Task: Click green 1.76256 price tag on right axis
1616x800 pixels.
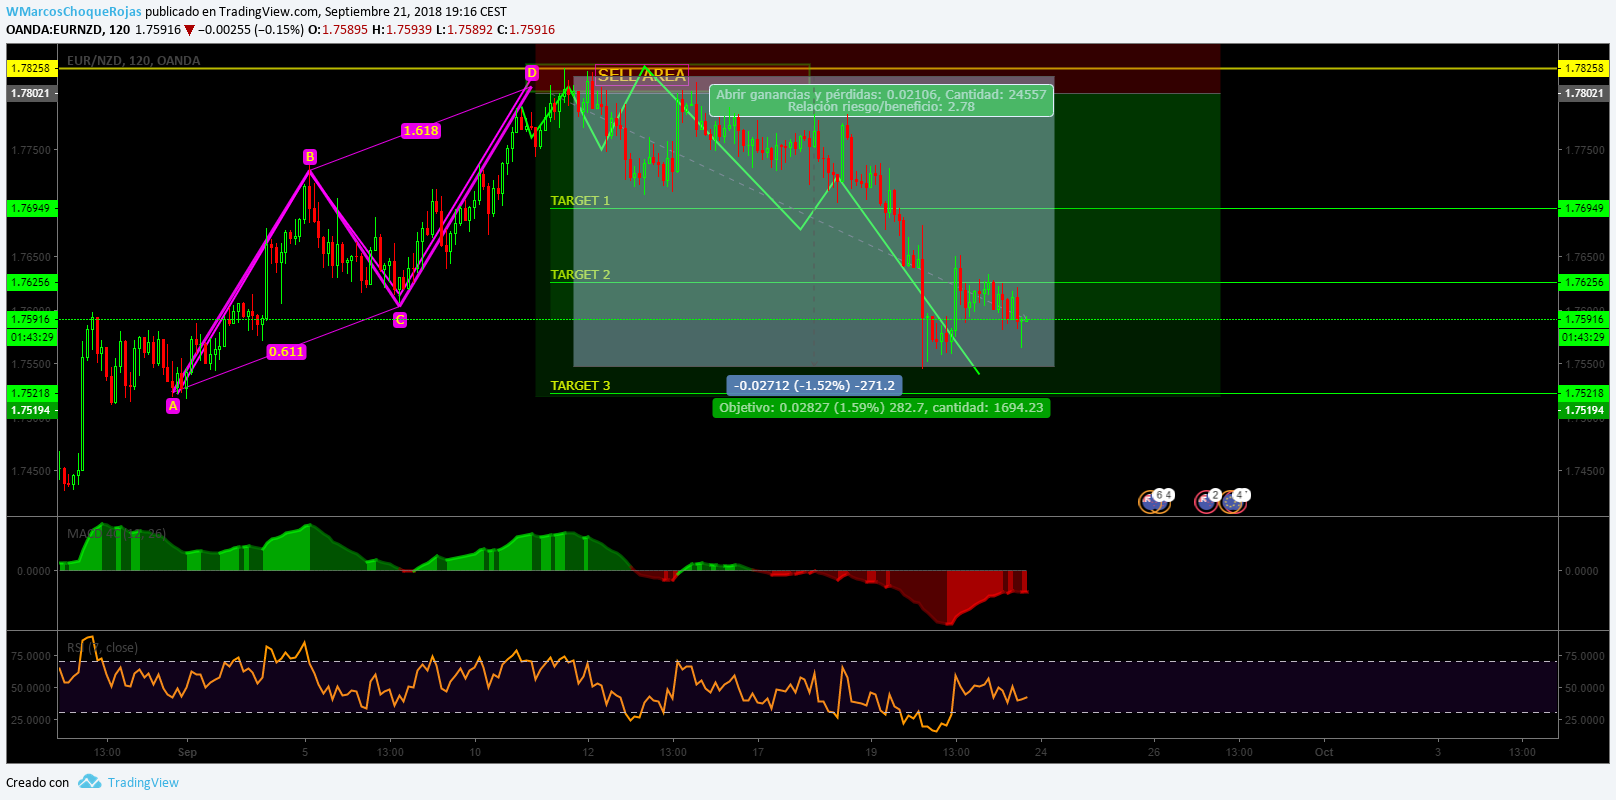Action: (1584, 283)
